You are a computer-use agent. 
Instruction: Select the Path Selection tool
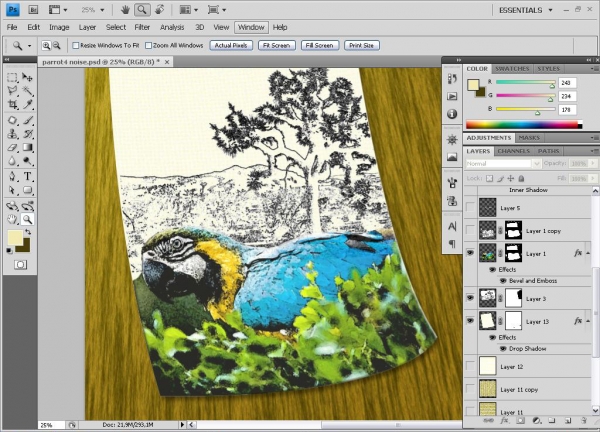[12, 190]
